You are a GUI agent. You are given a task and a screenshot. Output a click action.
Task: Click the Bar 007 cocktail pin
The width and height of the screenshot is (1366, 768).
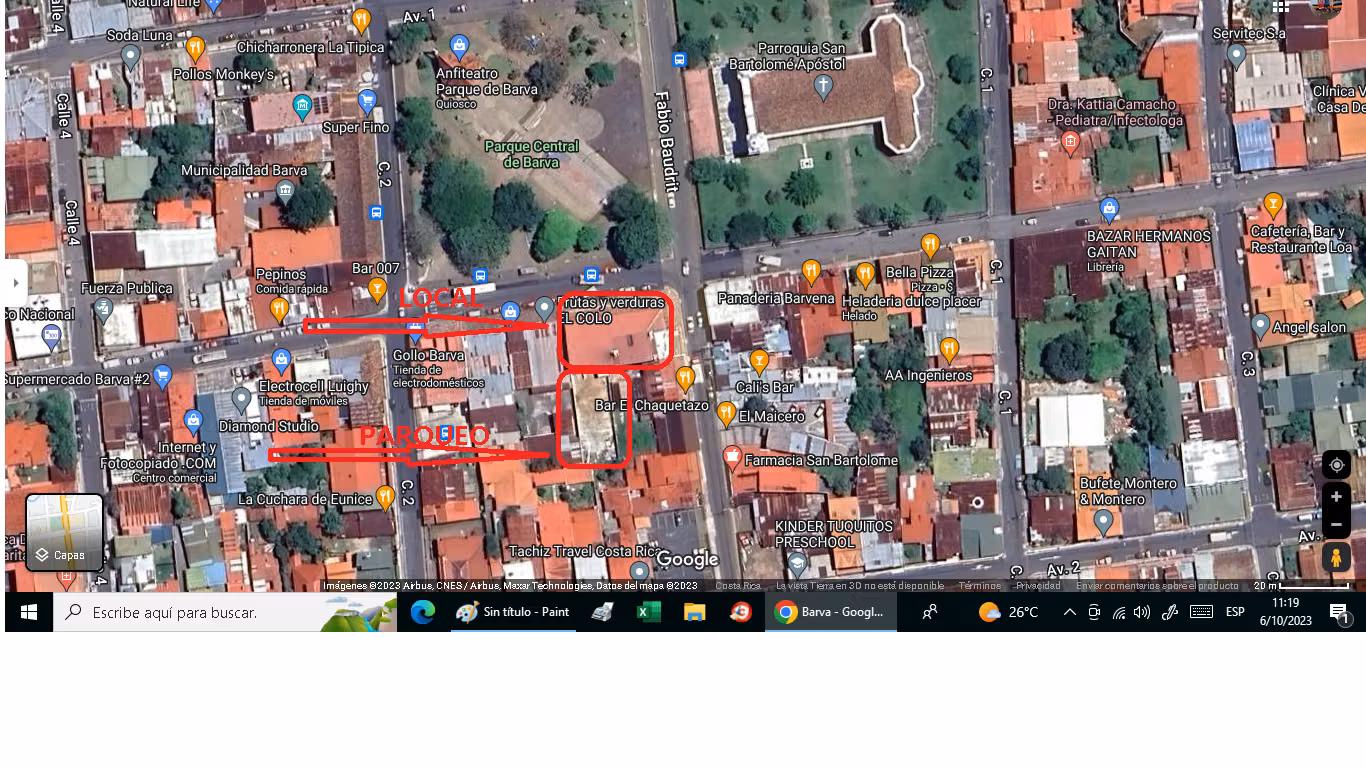(x=377, y=289)
